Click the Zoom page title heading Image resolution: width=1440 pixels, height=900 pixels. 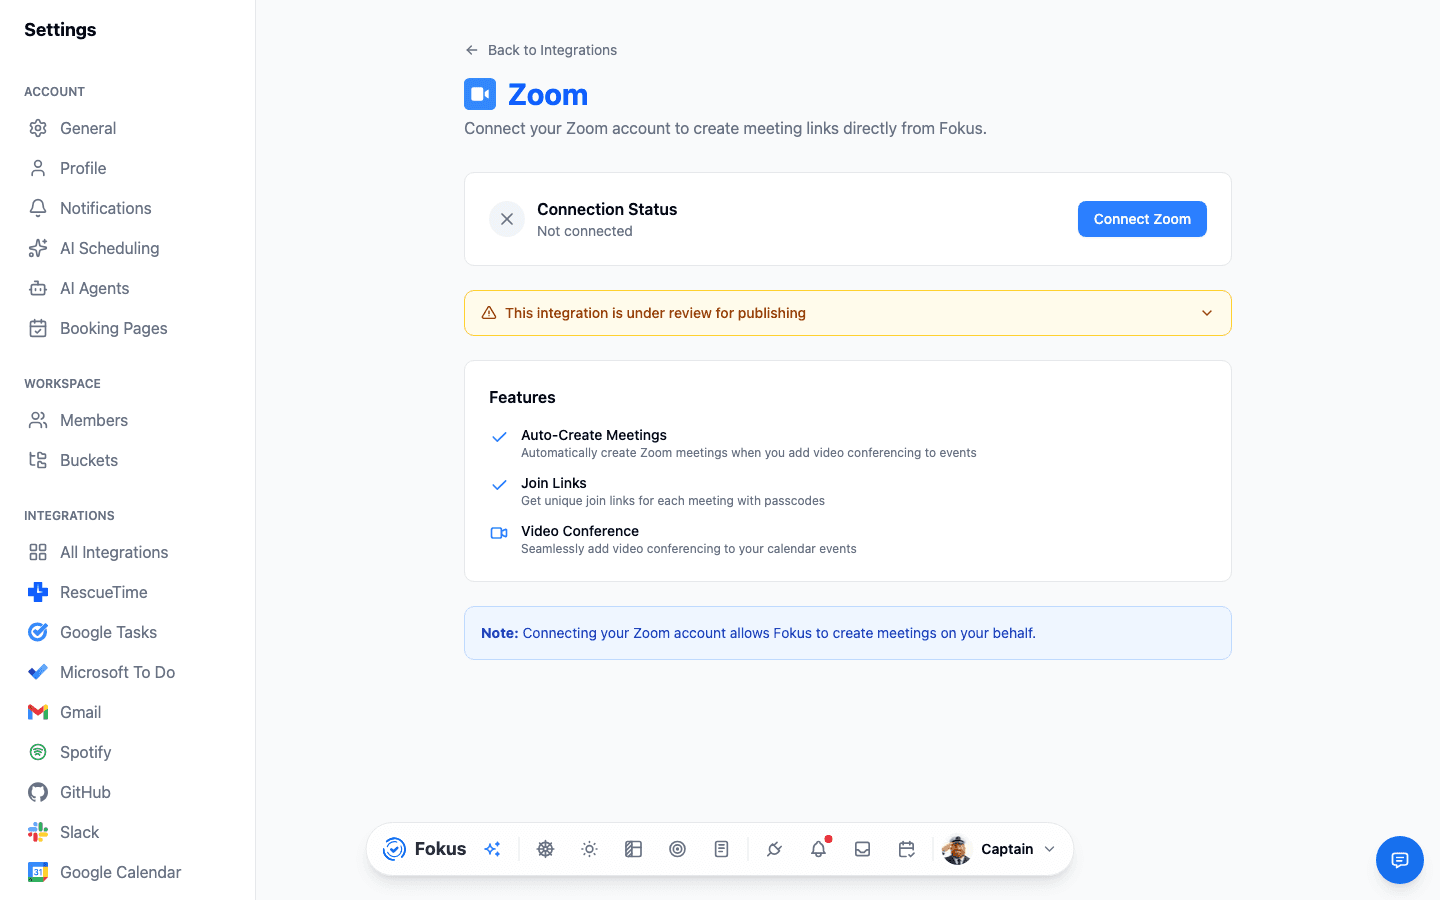(x=548, y=94)
